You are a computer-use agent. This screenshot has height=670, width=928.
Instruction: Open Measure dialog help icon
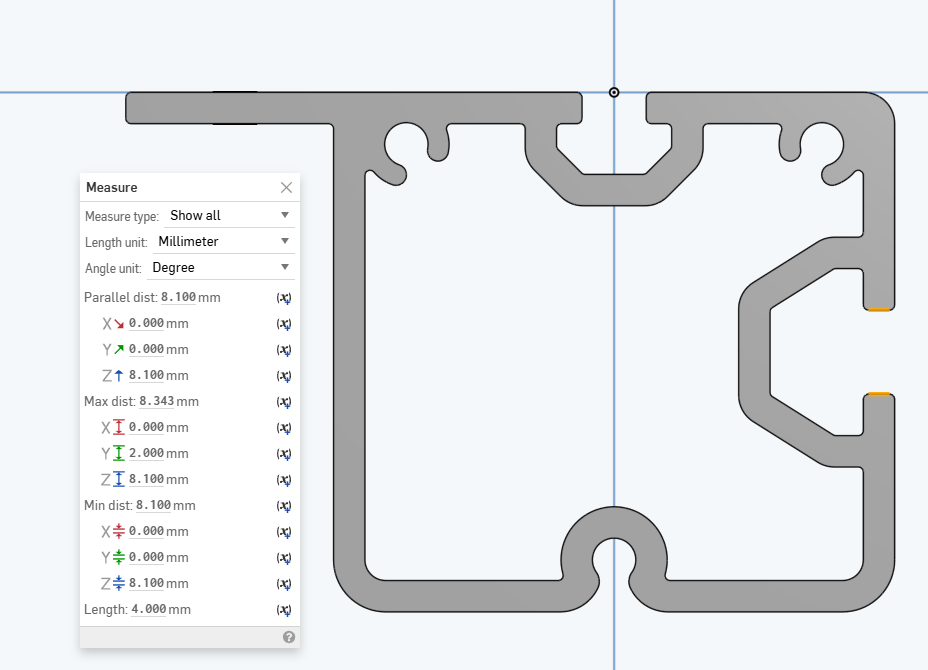pyautogui.click(x=289, y=637)
